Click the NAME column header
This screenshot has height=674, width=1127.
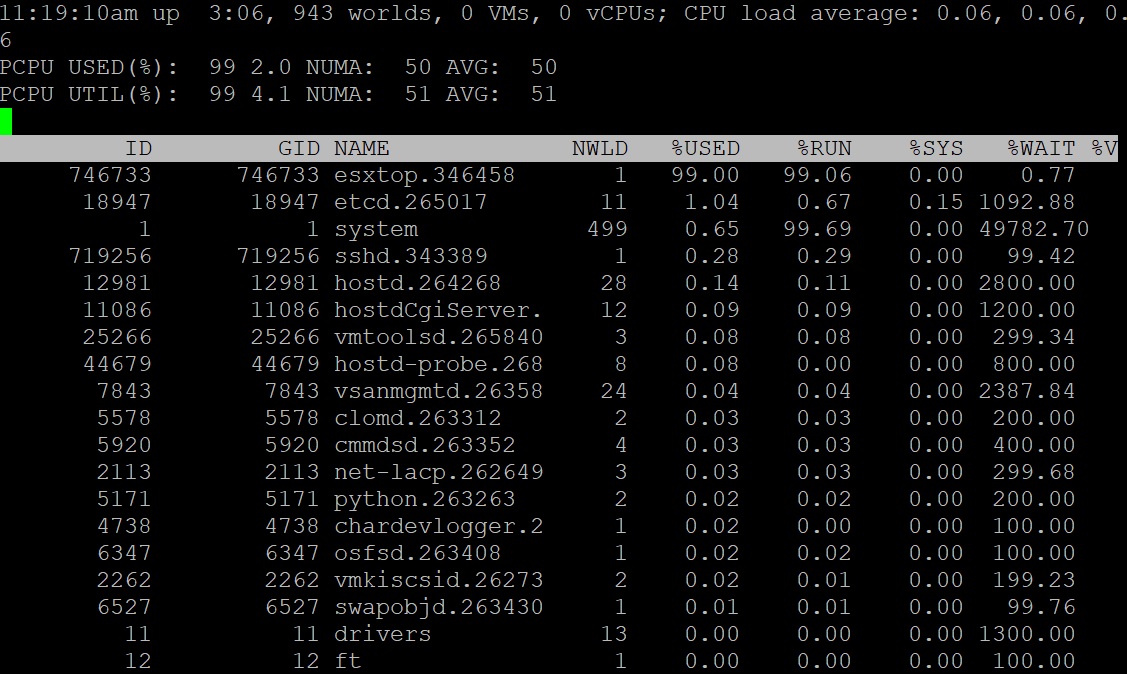(361, 149)
